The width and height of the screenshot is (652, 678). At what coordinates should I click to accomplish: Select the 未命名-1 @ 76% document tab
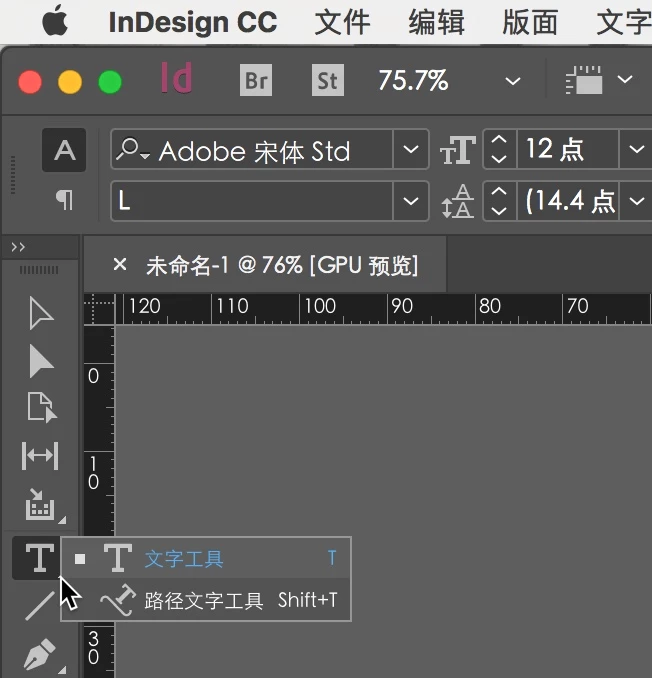click(282, 265)
